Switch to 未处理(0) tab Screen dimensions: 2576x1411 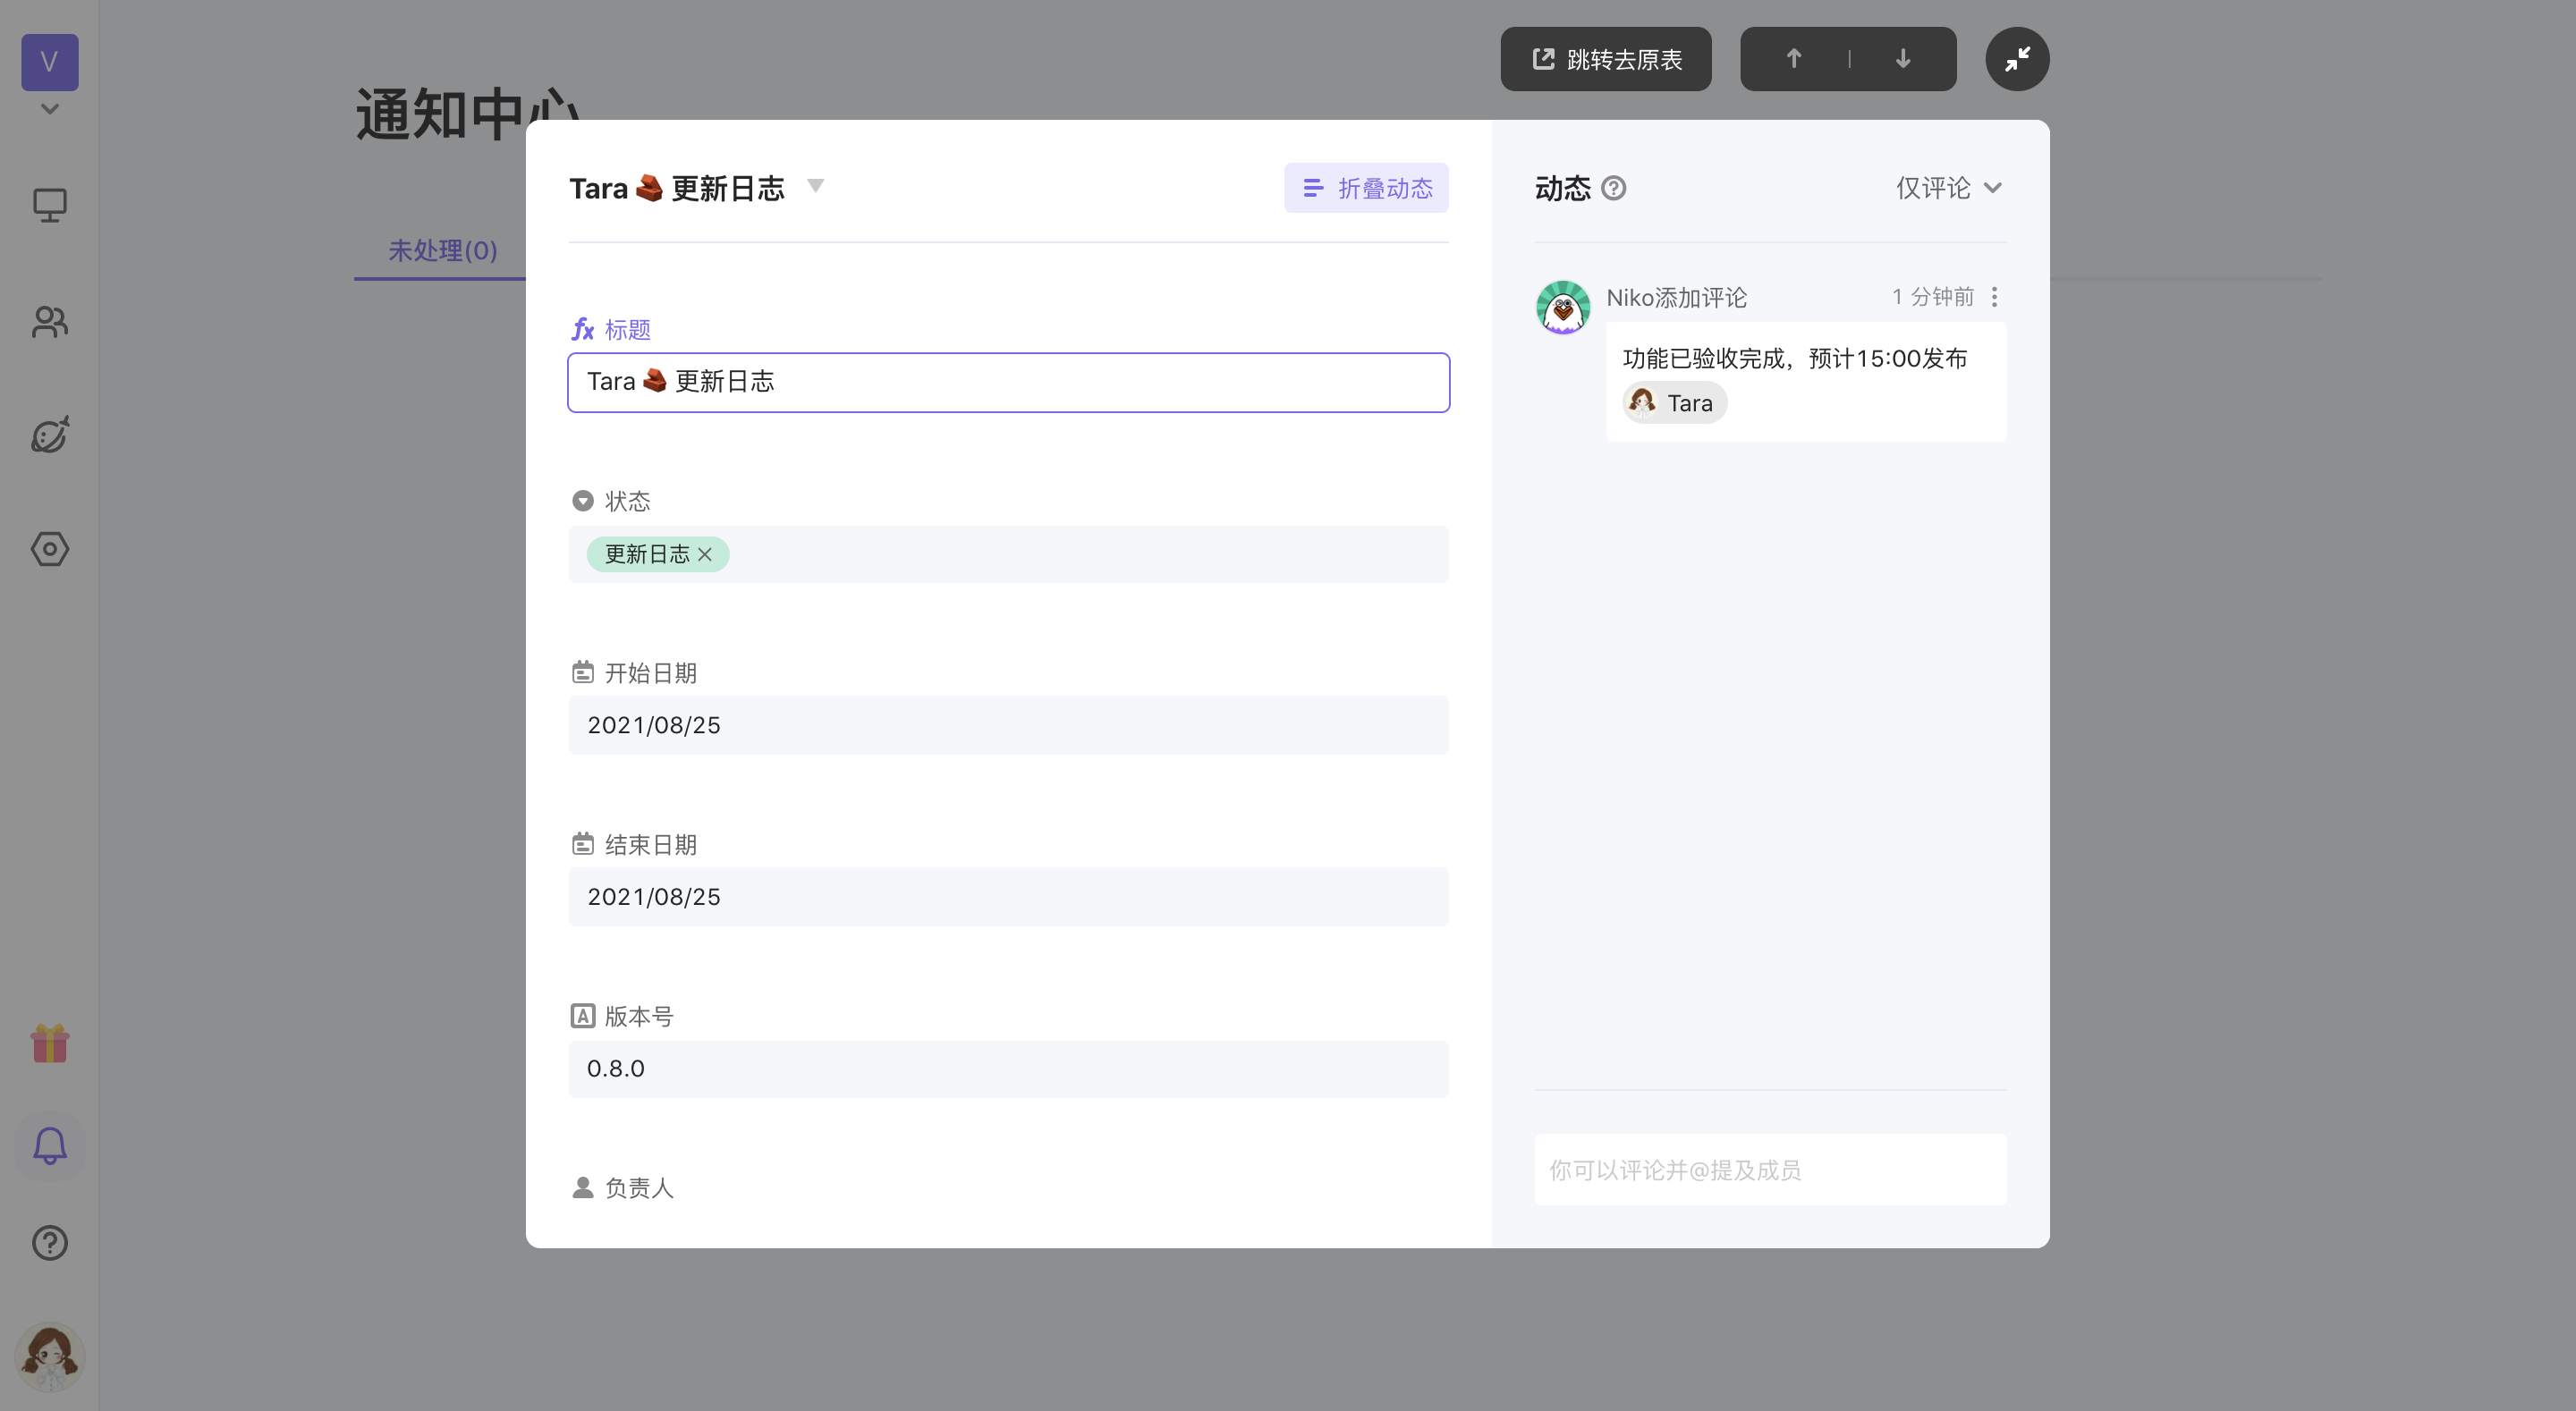[442, 250]
